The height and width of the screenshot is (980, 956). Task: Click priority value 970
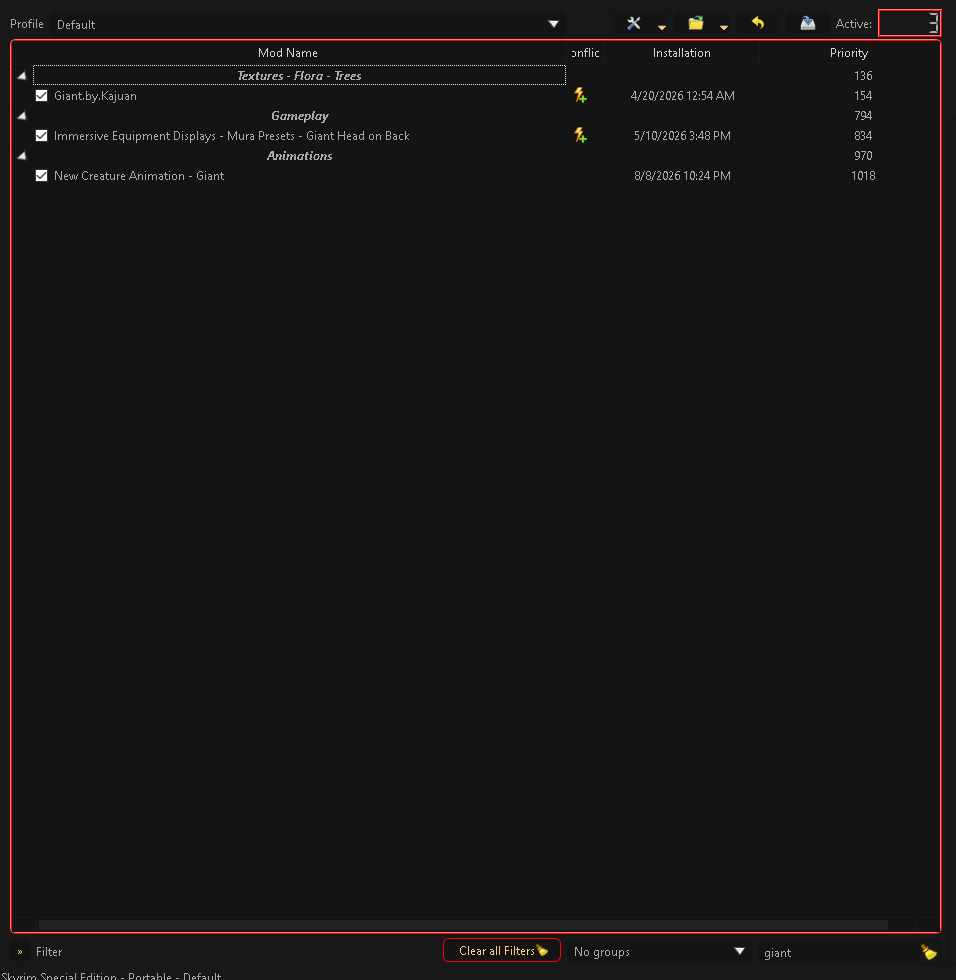(x=863, y=156)
